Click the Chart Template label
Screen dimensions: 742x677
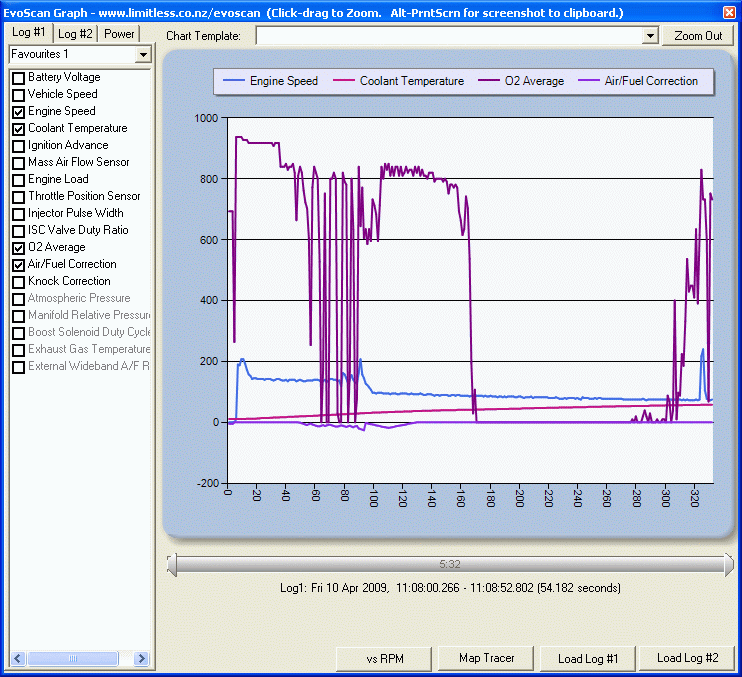203,36
